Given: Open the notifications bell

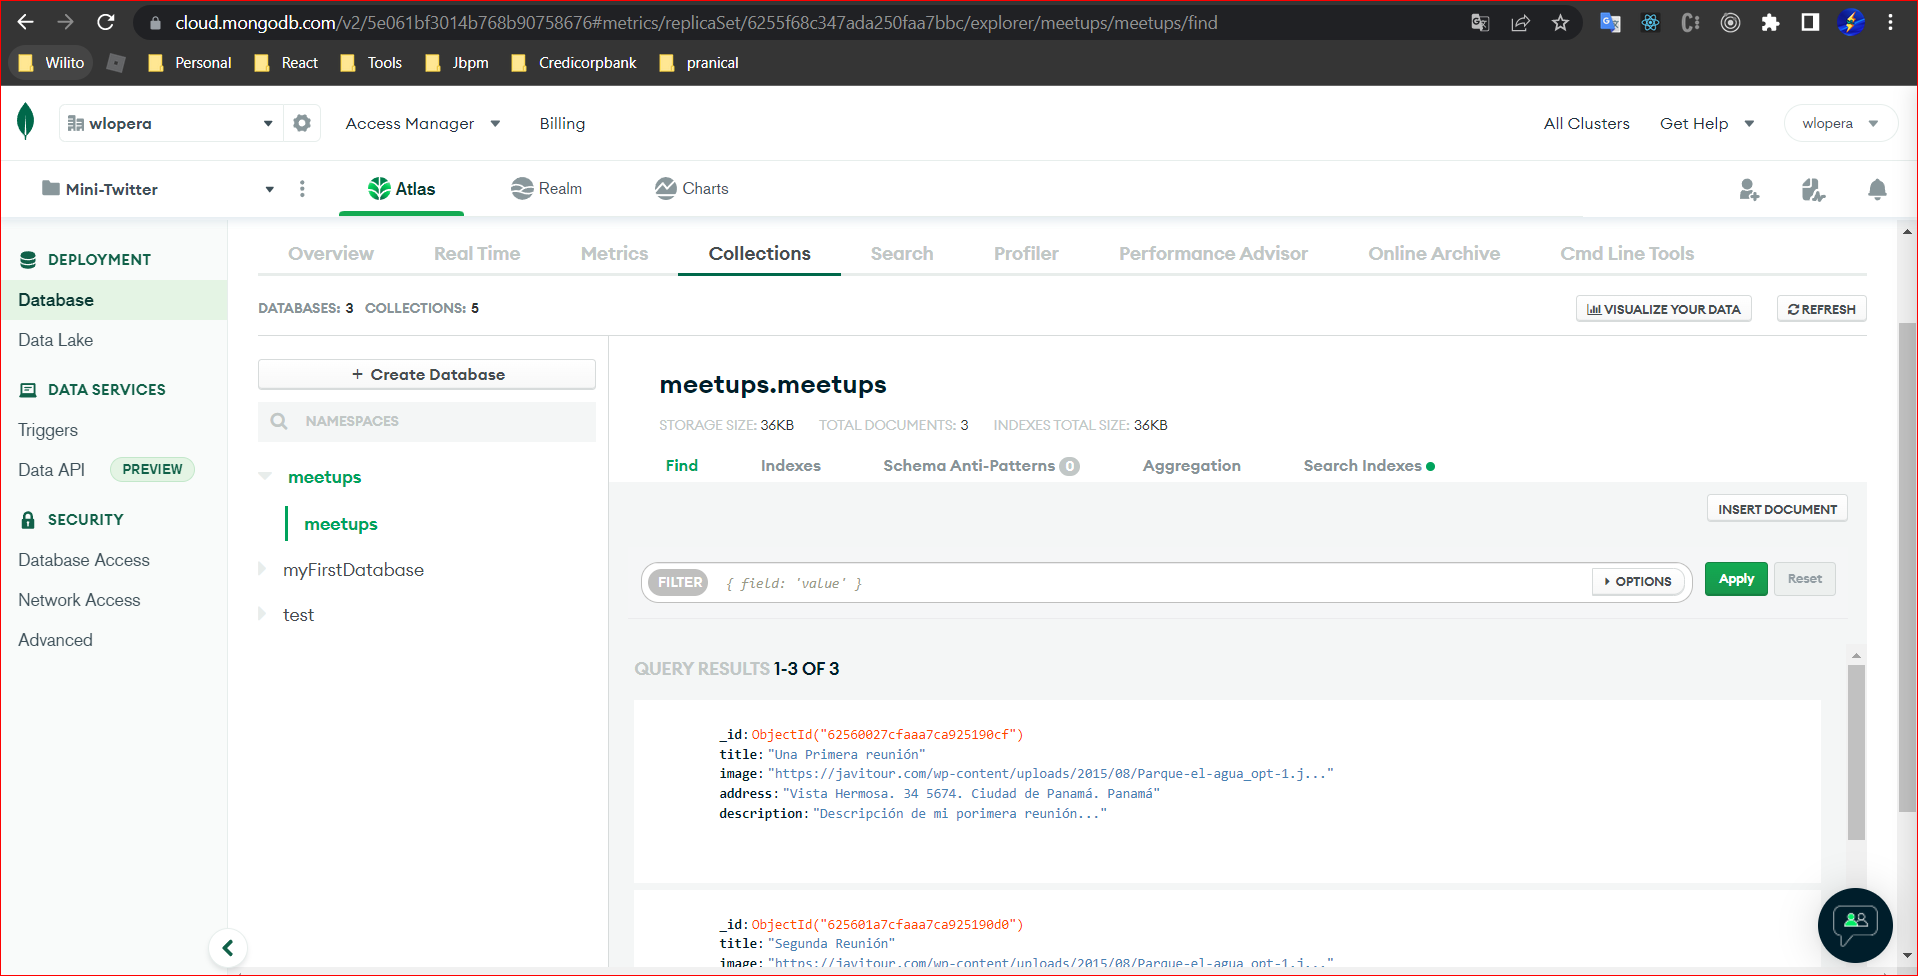Looking at the screenshot, I should [x=1877, y=190].
